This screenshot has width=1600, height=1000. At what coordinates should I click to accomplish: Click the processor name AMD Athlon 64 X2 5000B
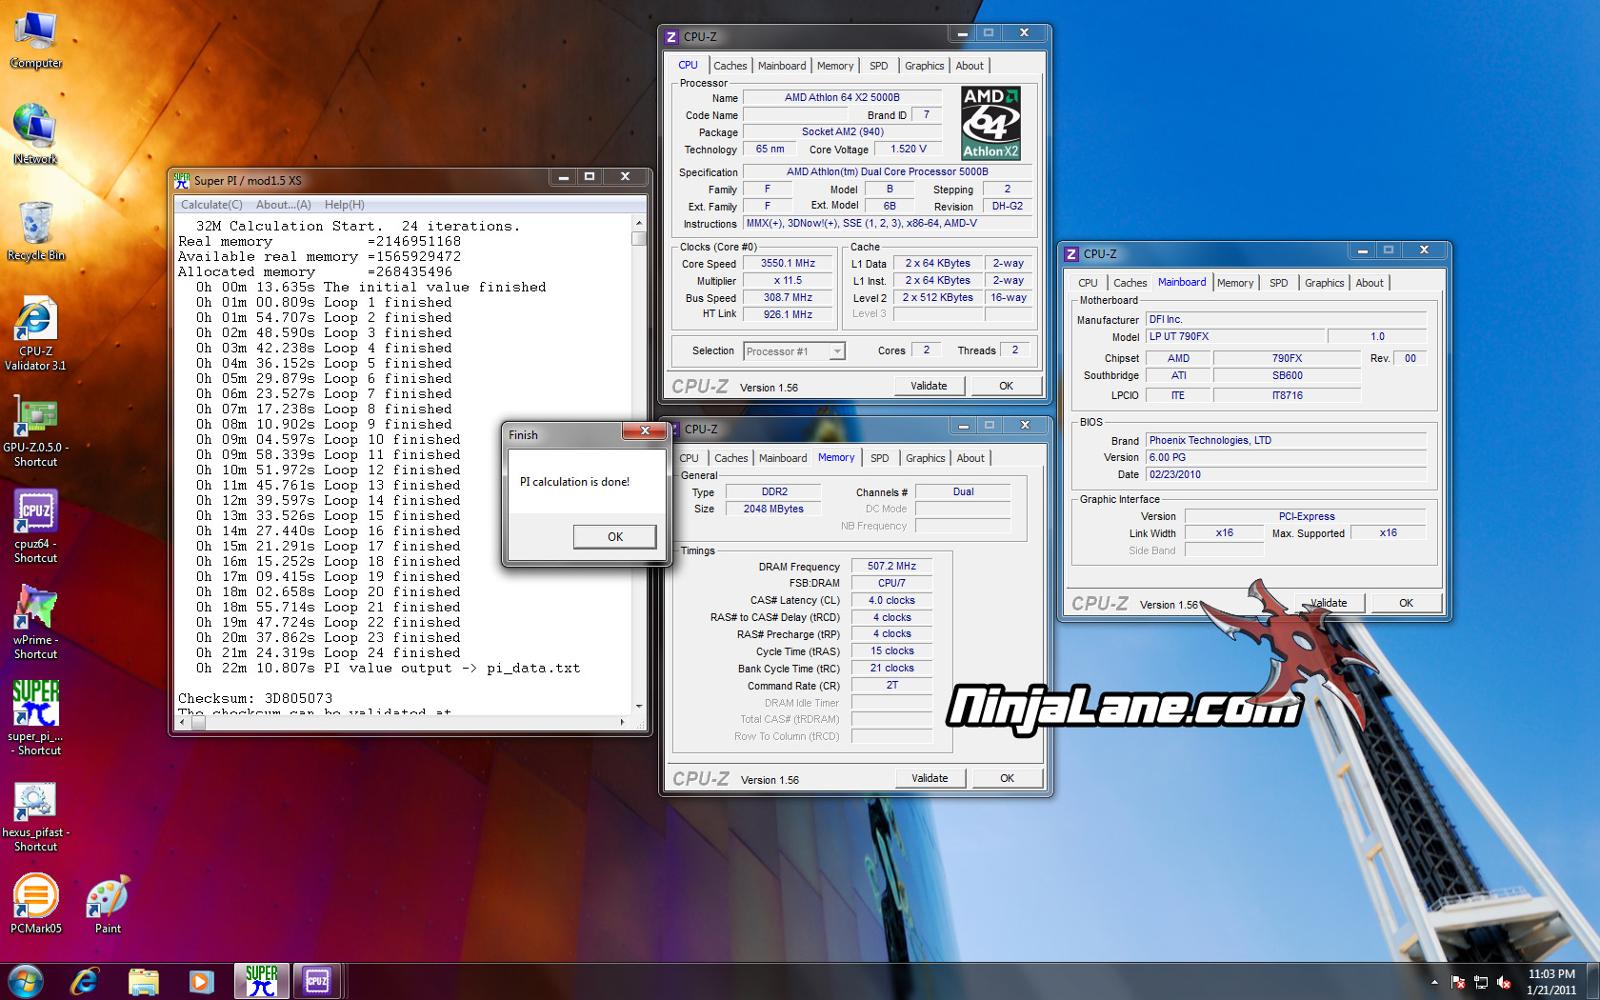(842, 98)
